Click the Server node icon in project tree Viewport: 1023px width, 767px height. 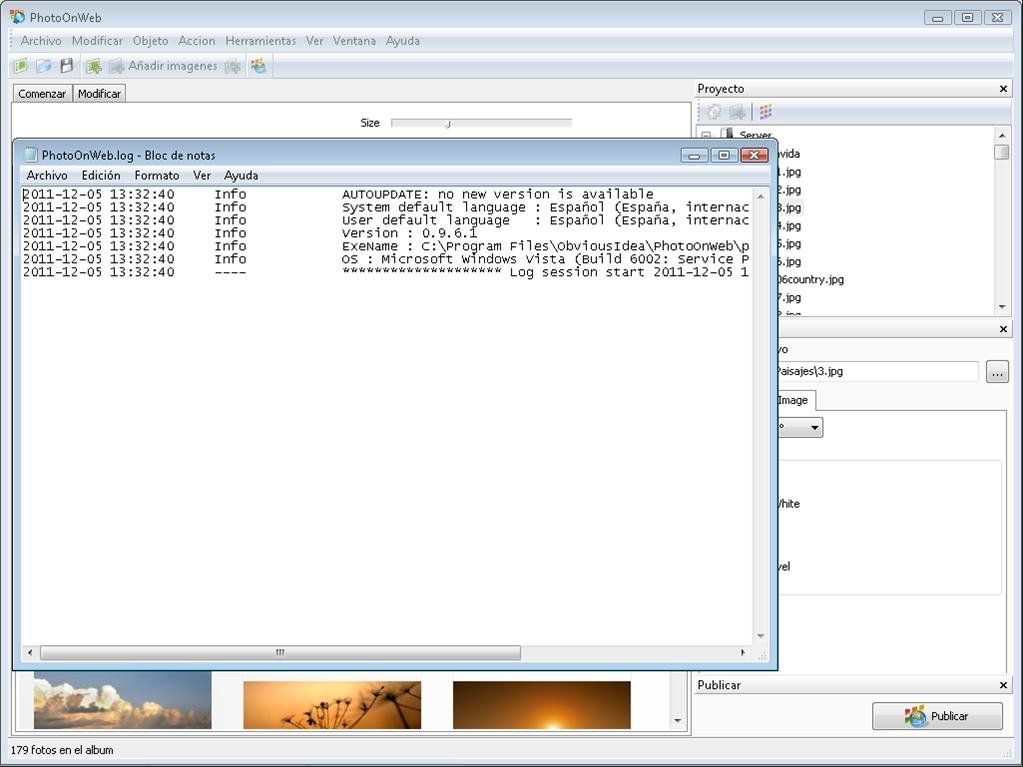[727, 134]
